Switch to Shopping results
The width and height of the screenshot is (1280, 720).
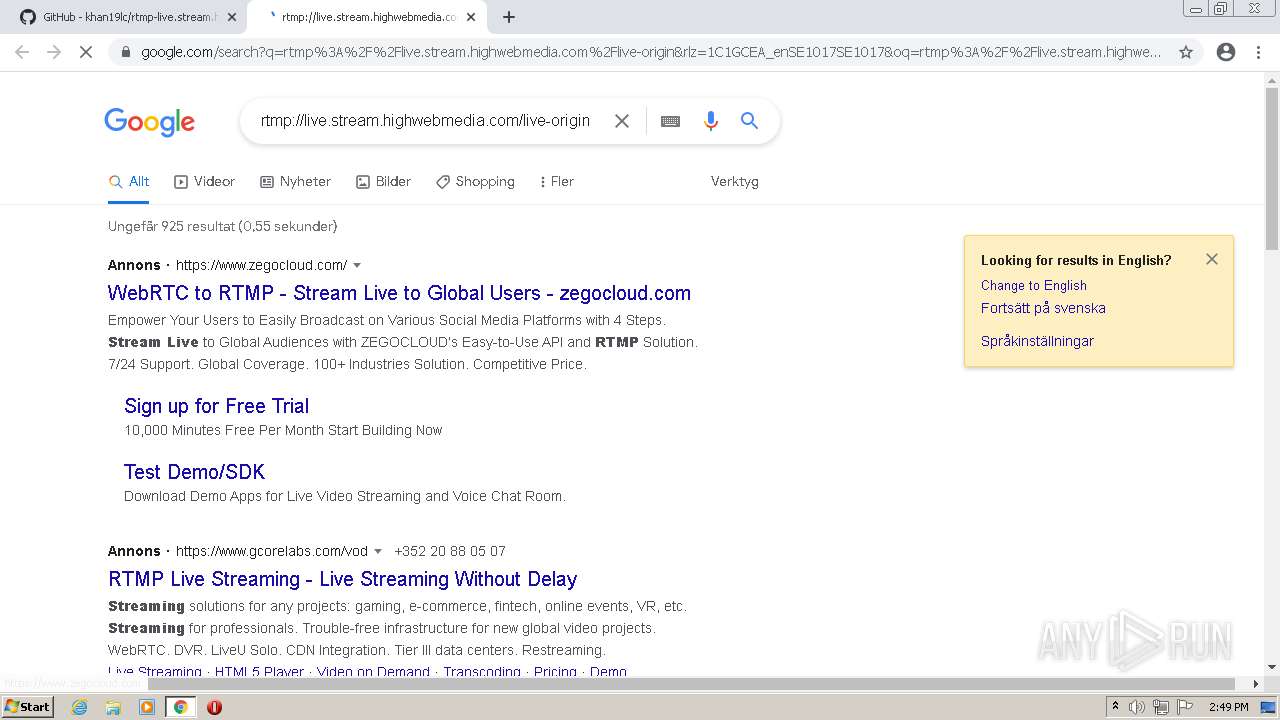[476, 182]
